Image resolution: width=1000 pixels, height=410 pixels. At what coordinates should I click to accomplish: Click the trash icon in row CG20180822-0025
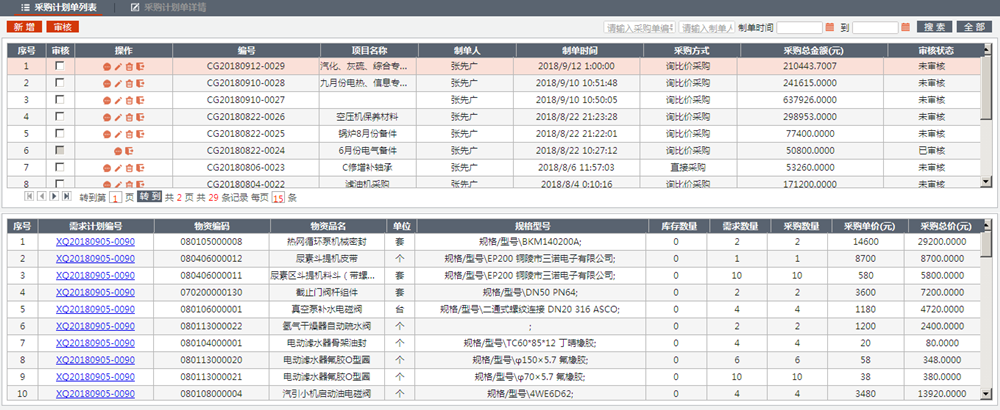pos(129,133)
